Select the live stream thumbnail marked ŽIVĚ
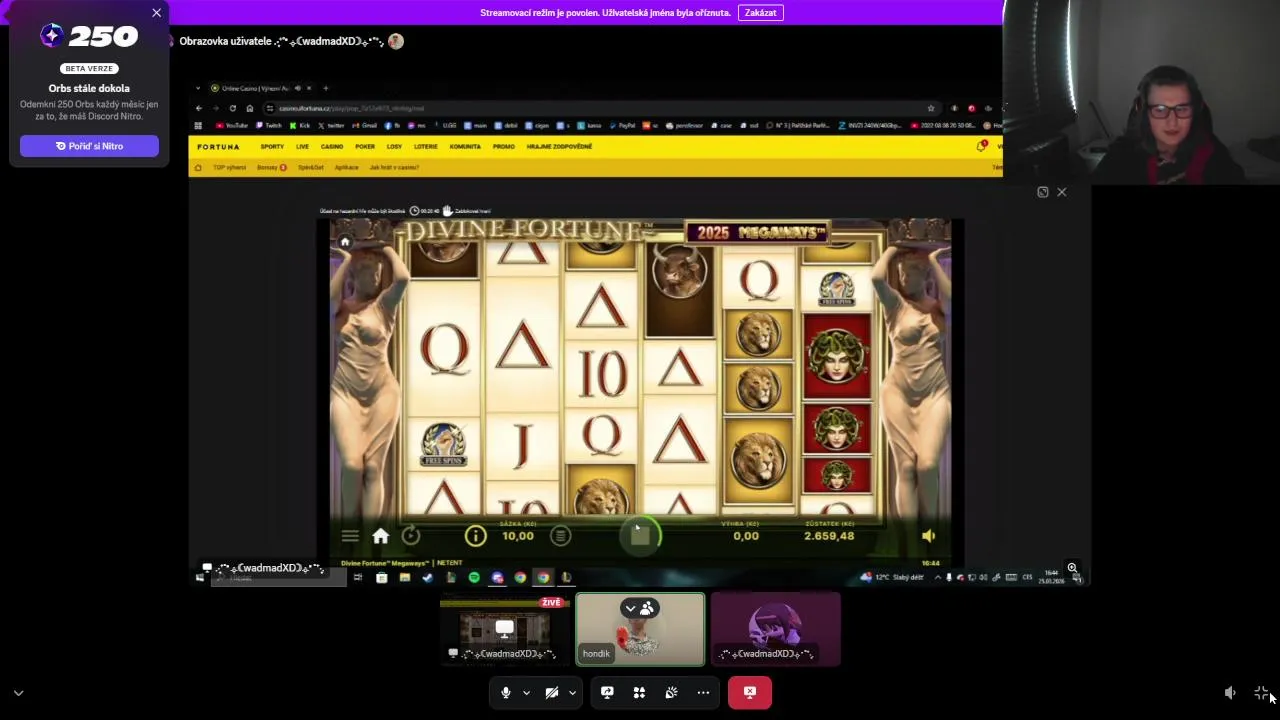1280x720 pixels. (504, 629)
